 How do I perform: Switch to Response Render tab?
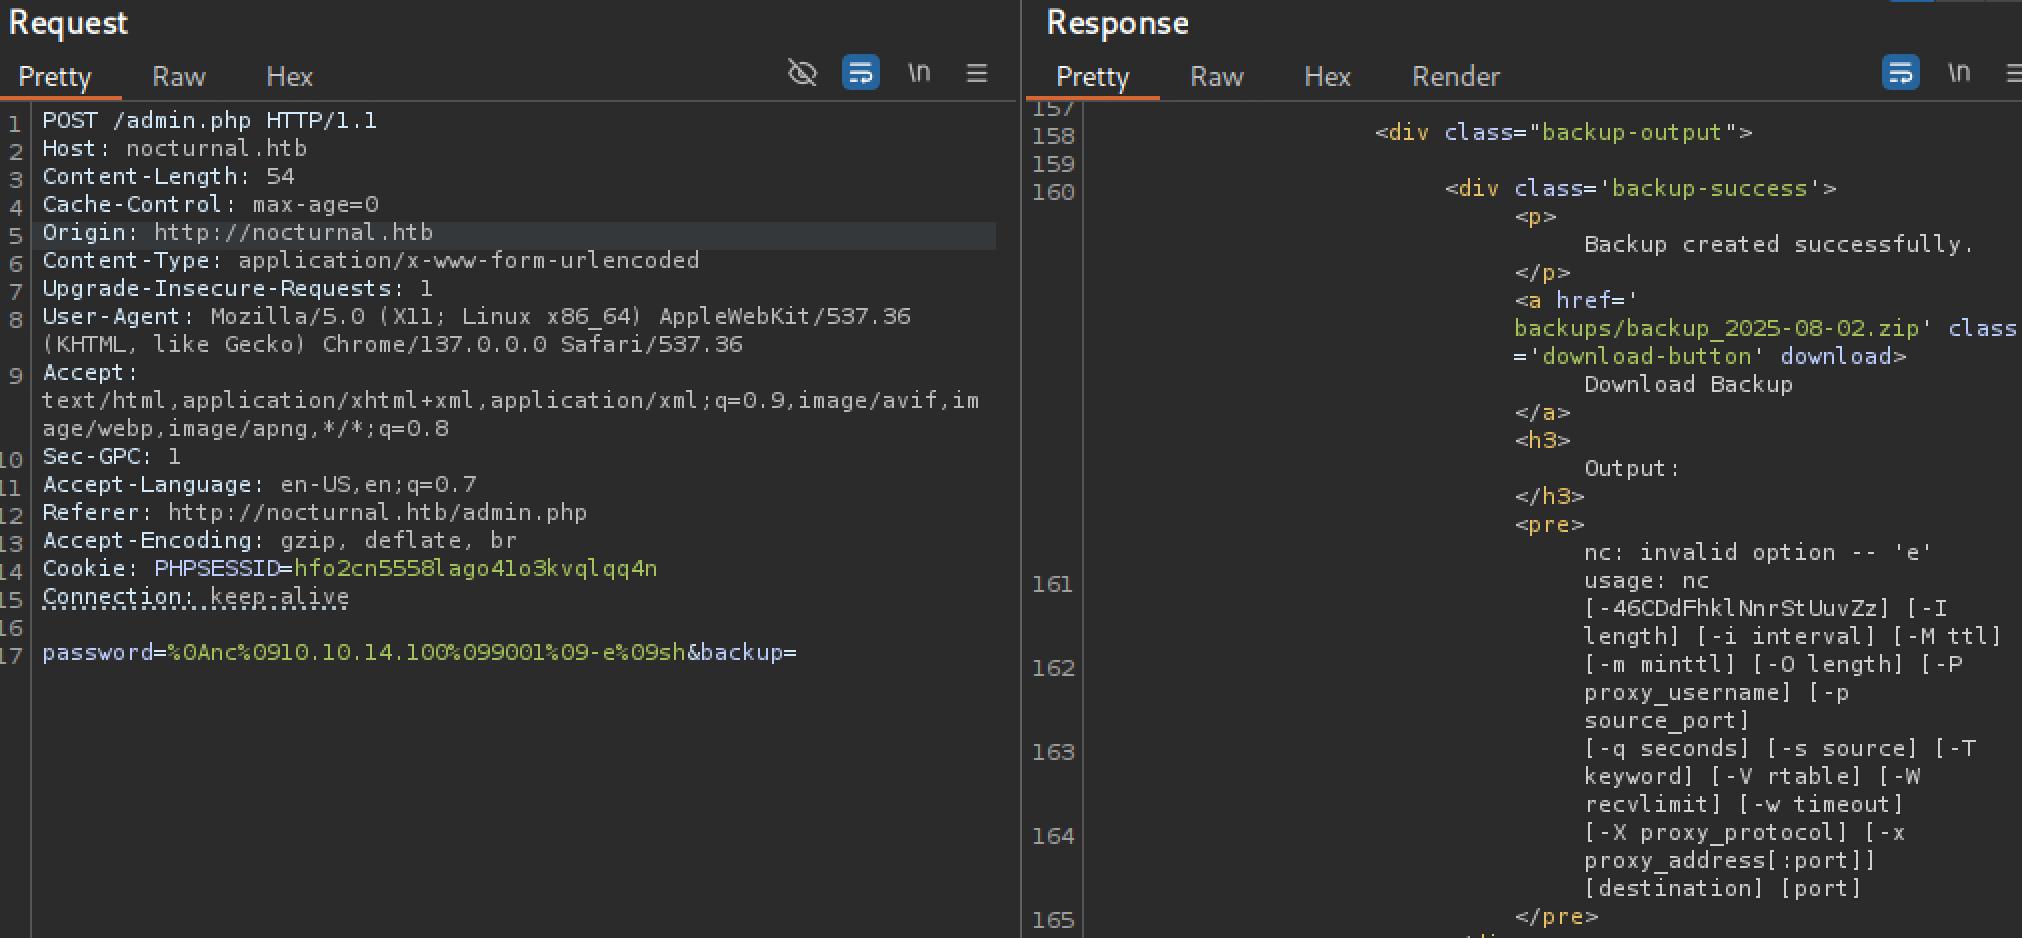pos(1456,77)
